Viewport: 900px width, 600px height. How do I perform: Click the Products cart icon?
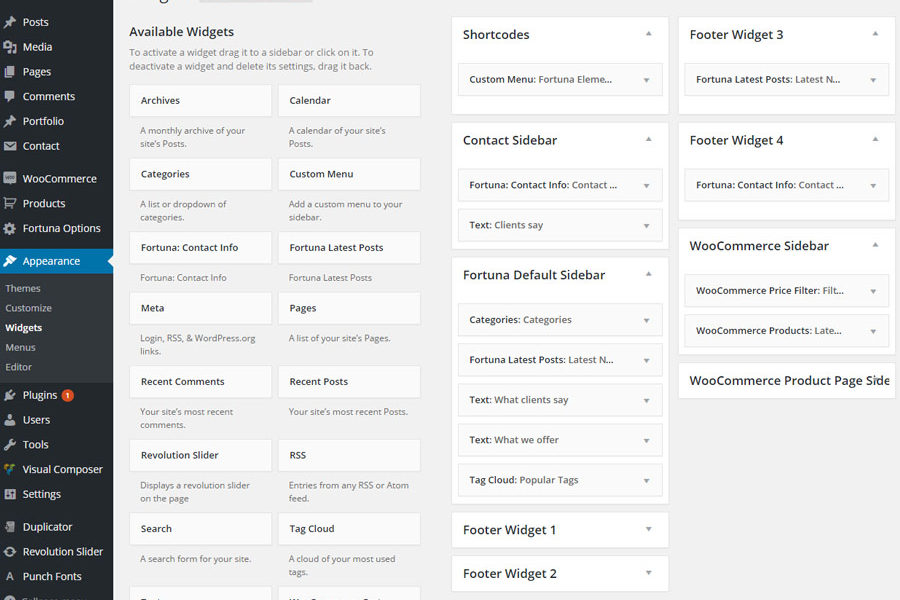pos(9,203)
